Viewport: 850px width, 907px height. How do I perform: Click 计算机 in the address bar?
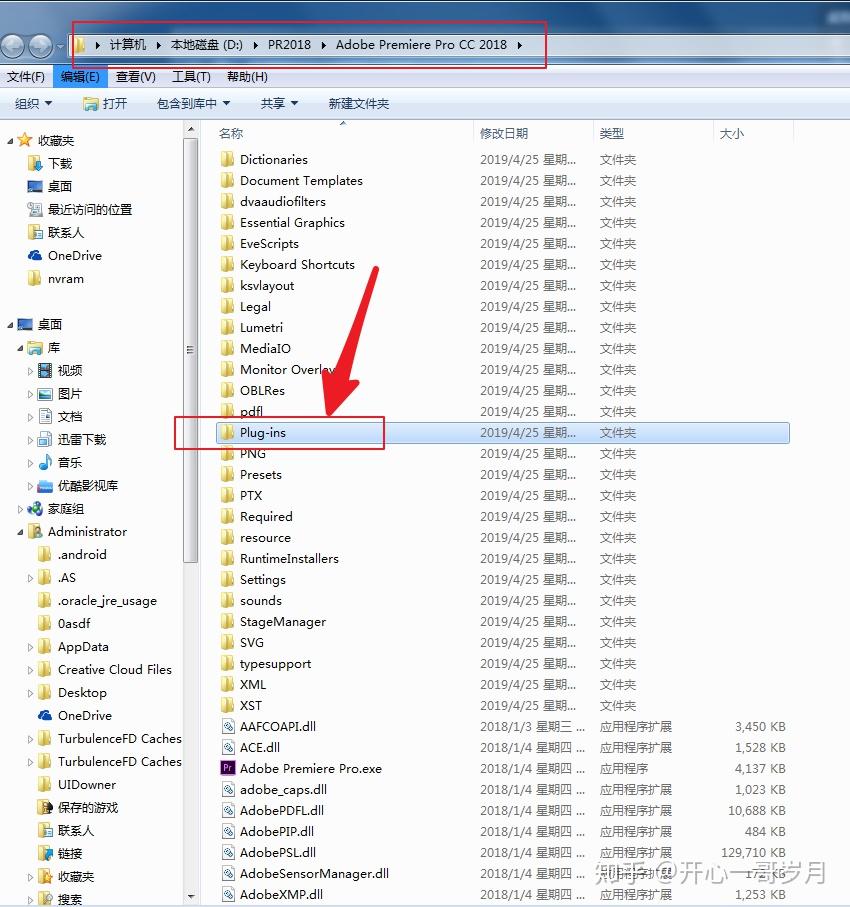[128, 45]
